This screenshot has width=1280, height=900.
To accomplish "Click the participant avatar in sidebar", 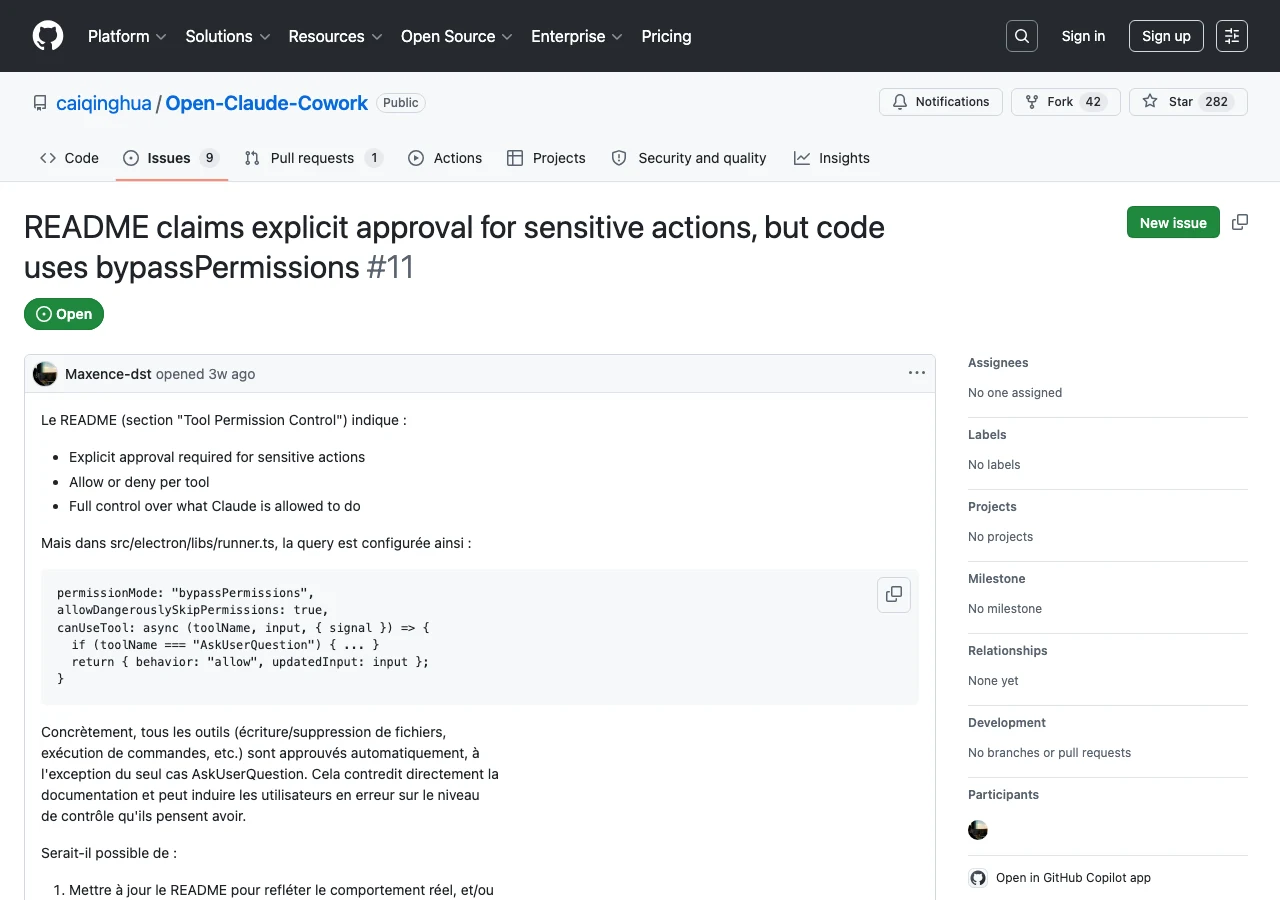I will click(x=978, y=830).
